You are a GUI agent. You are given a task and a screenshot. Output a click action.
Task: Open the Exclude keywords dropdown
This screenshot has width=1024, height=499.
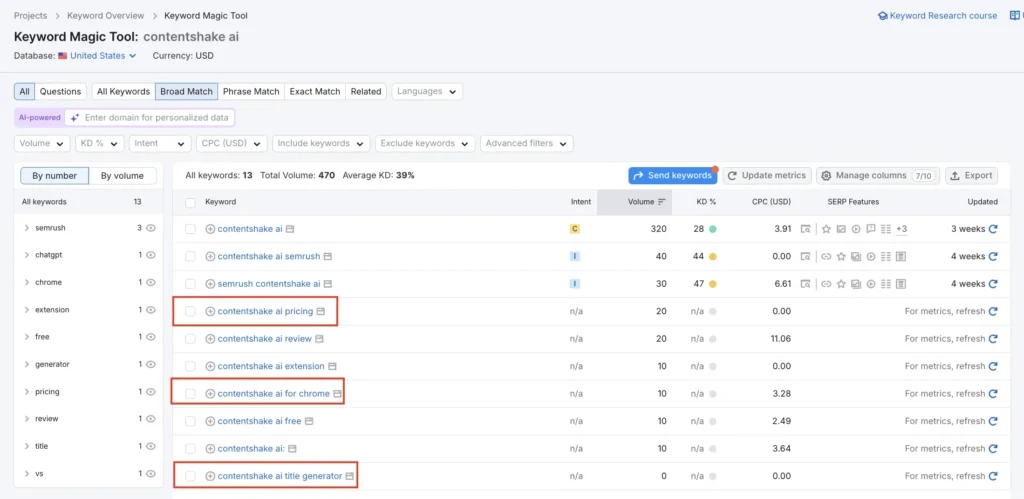tap(425, 143)
